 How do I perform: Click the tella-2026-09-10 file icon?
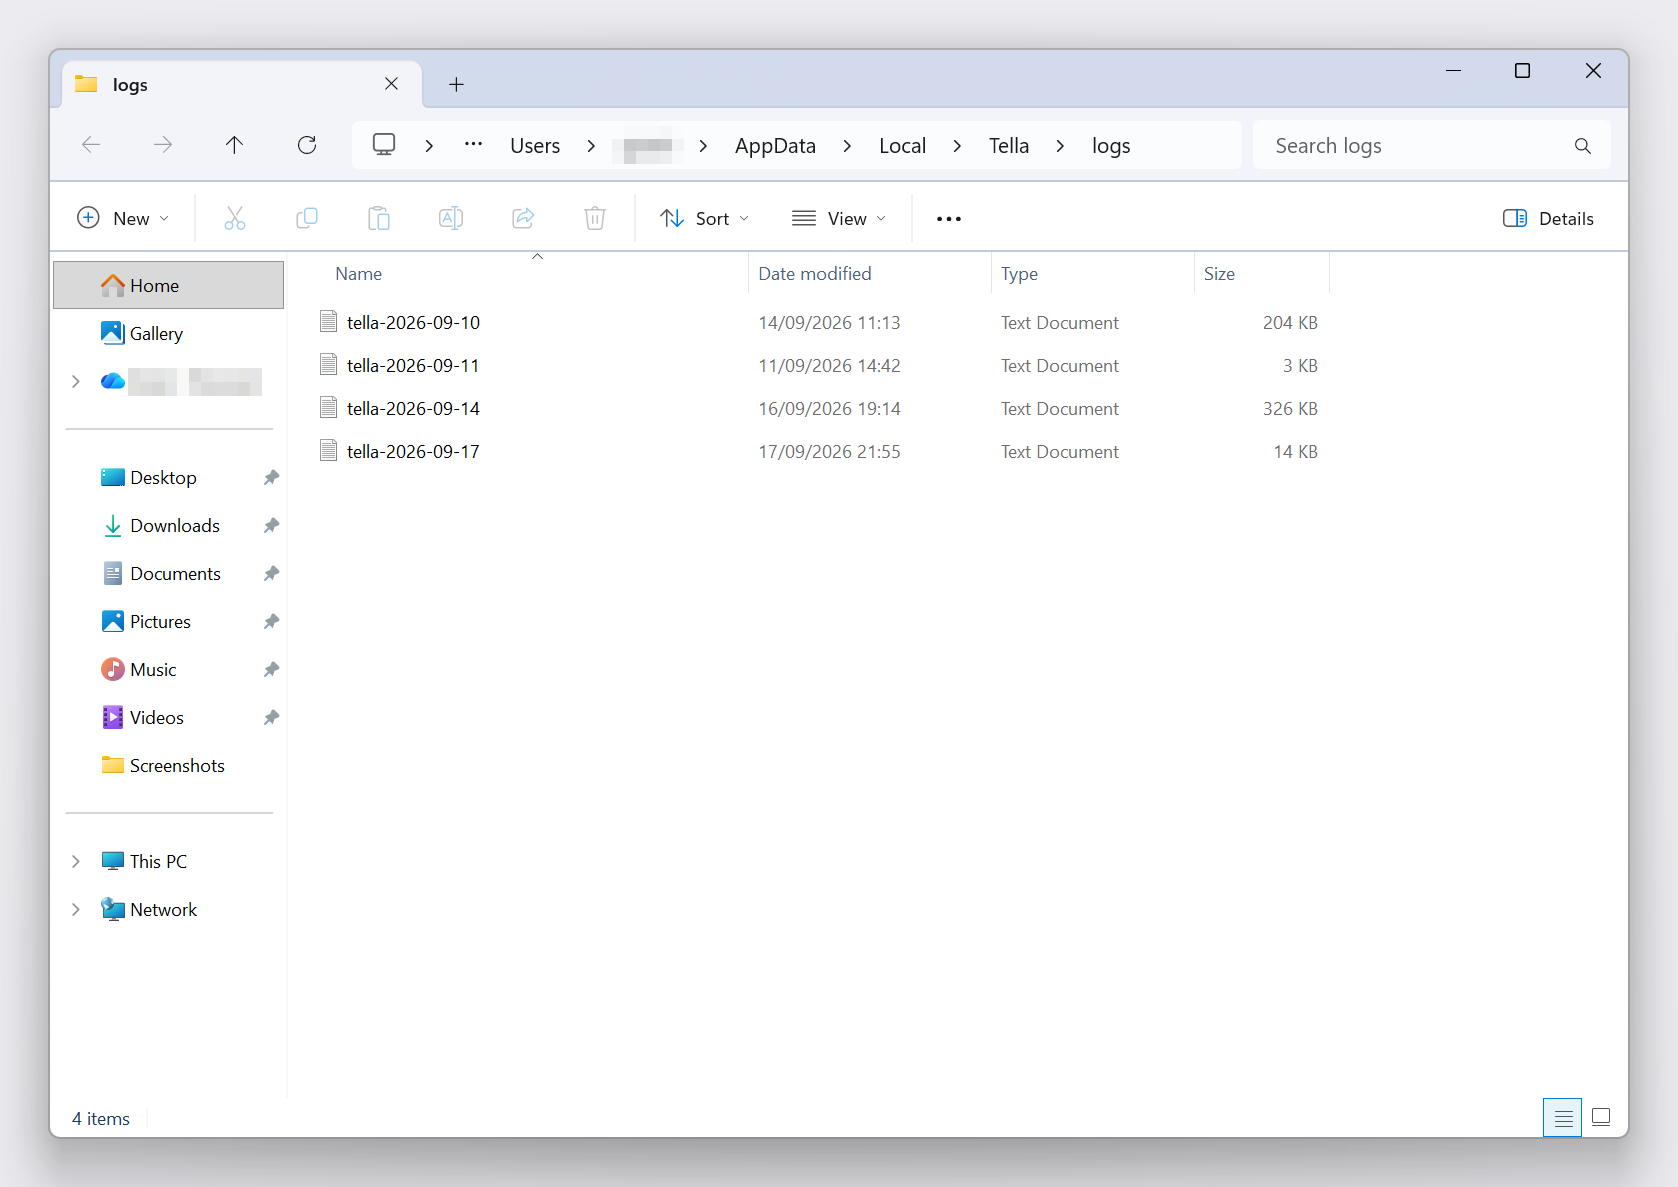328,322
